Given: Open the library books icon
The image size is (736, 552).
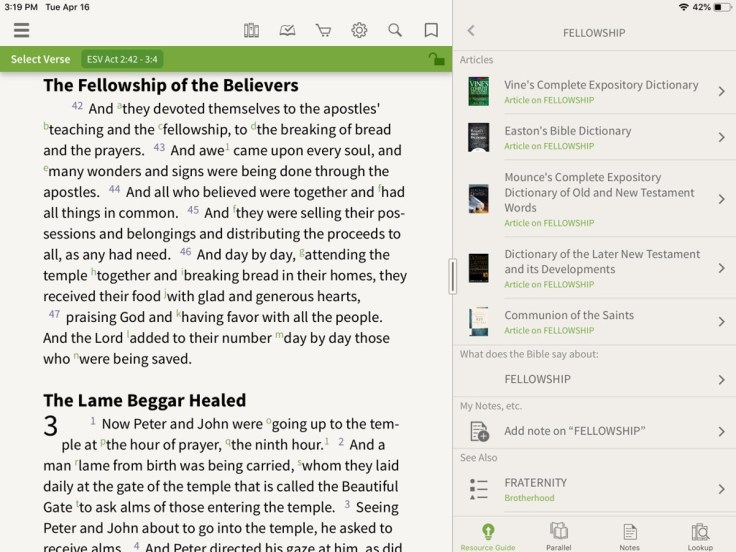Looking at the screenshot, I should (252, 30).
